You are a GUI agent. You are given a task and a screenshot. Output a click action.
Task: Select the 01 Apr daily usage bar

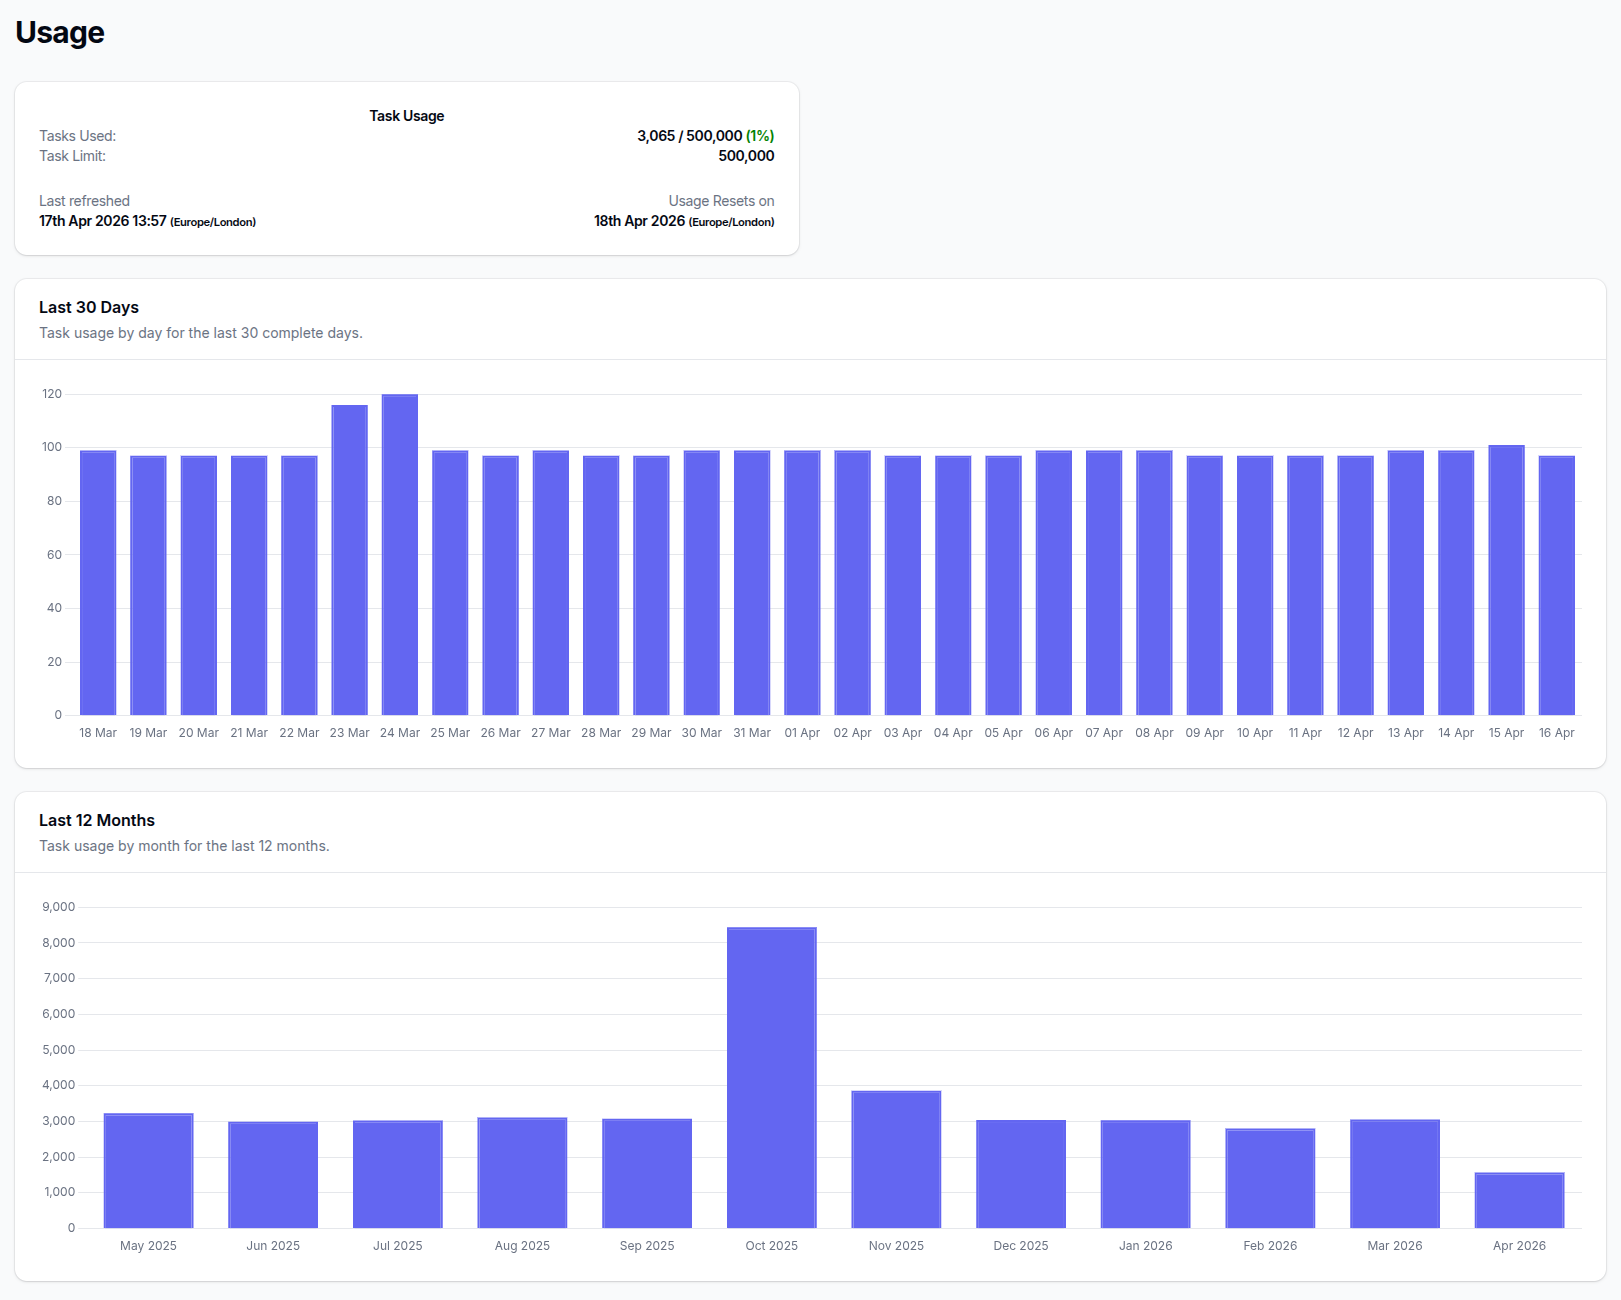802,583
